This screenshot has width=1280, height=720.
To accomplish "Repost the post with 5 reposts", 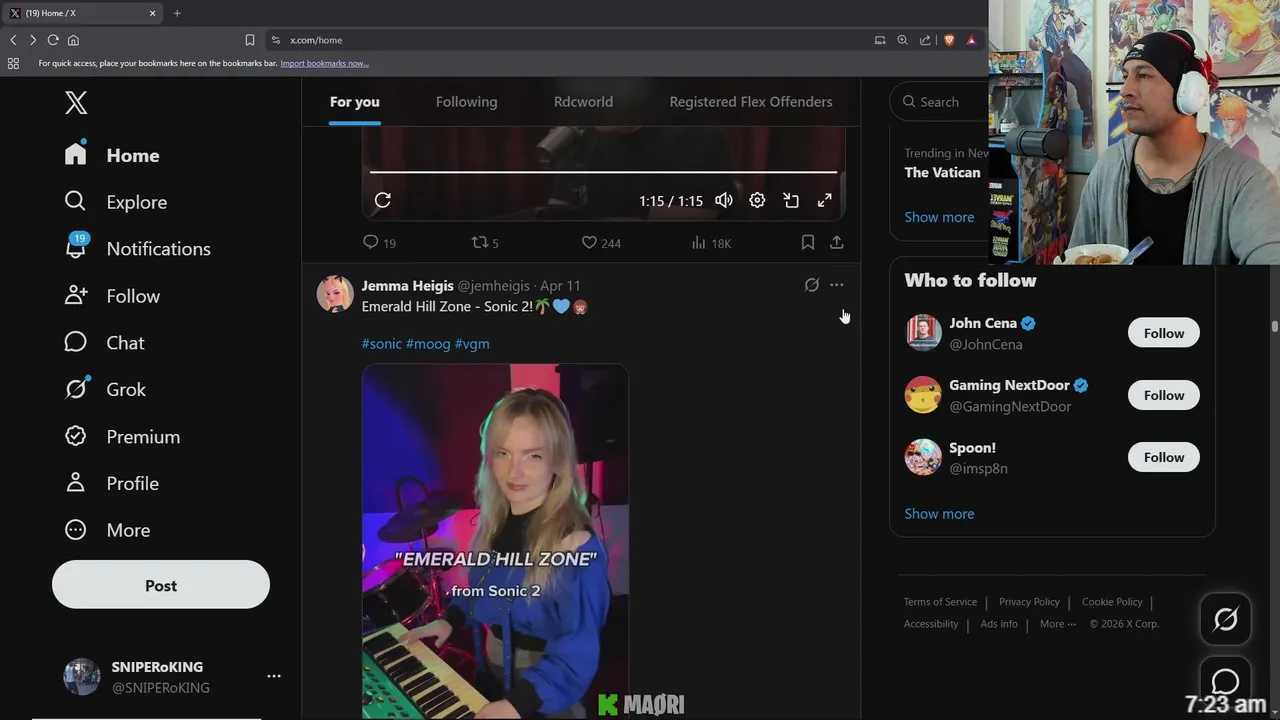I will 485,242.
